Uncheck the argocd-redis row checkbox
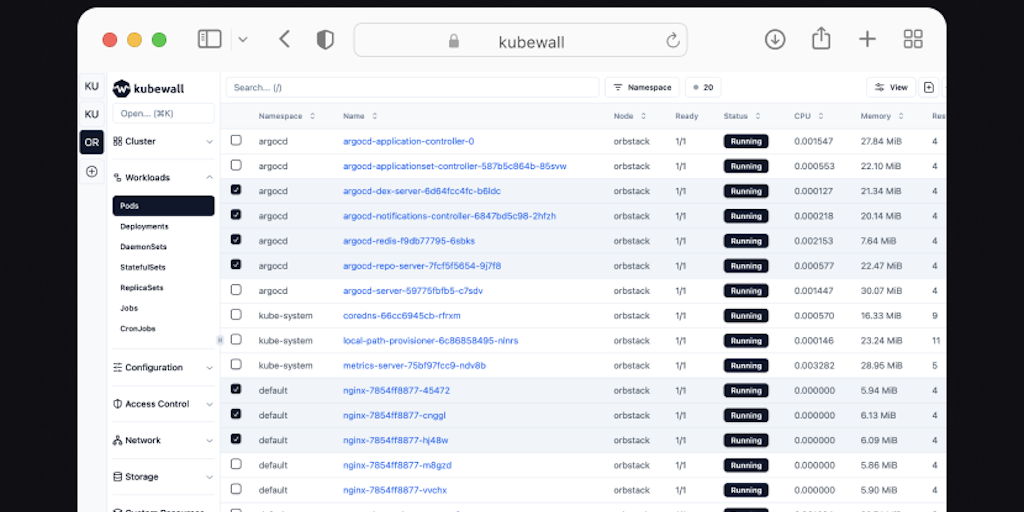The image size is (1024, 512). [x=236, y=240]
